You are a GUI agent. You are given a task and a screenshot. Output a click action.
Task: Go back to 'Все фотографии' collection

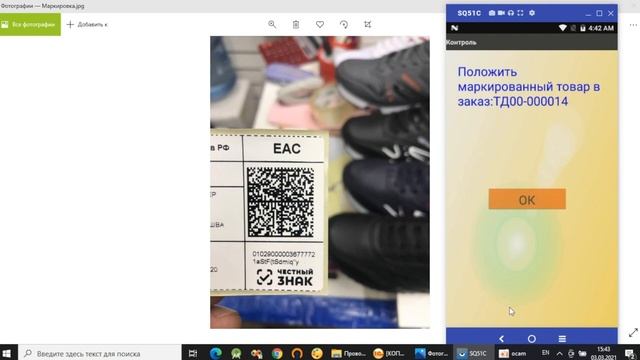pyautogui.click(x=30, y=24)
